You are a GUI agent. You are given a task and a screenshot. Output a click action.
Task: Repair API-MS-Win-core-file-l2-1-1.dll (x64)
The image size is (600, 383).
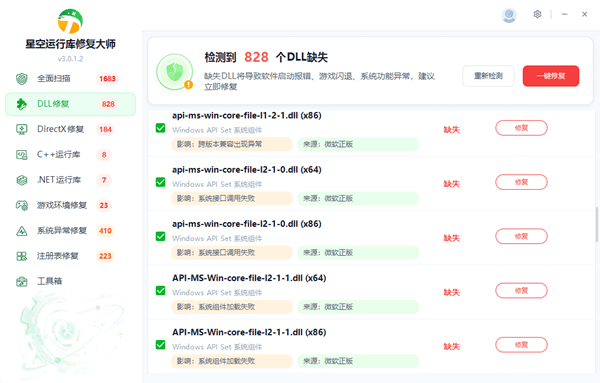point(521,291)
